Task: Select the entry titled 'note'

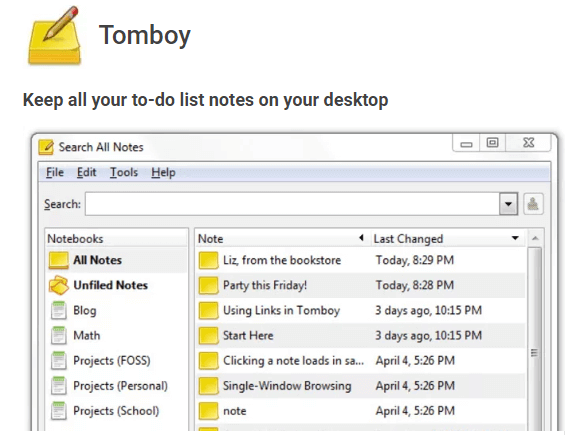Action: (234, 411)
